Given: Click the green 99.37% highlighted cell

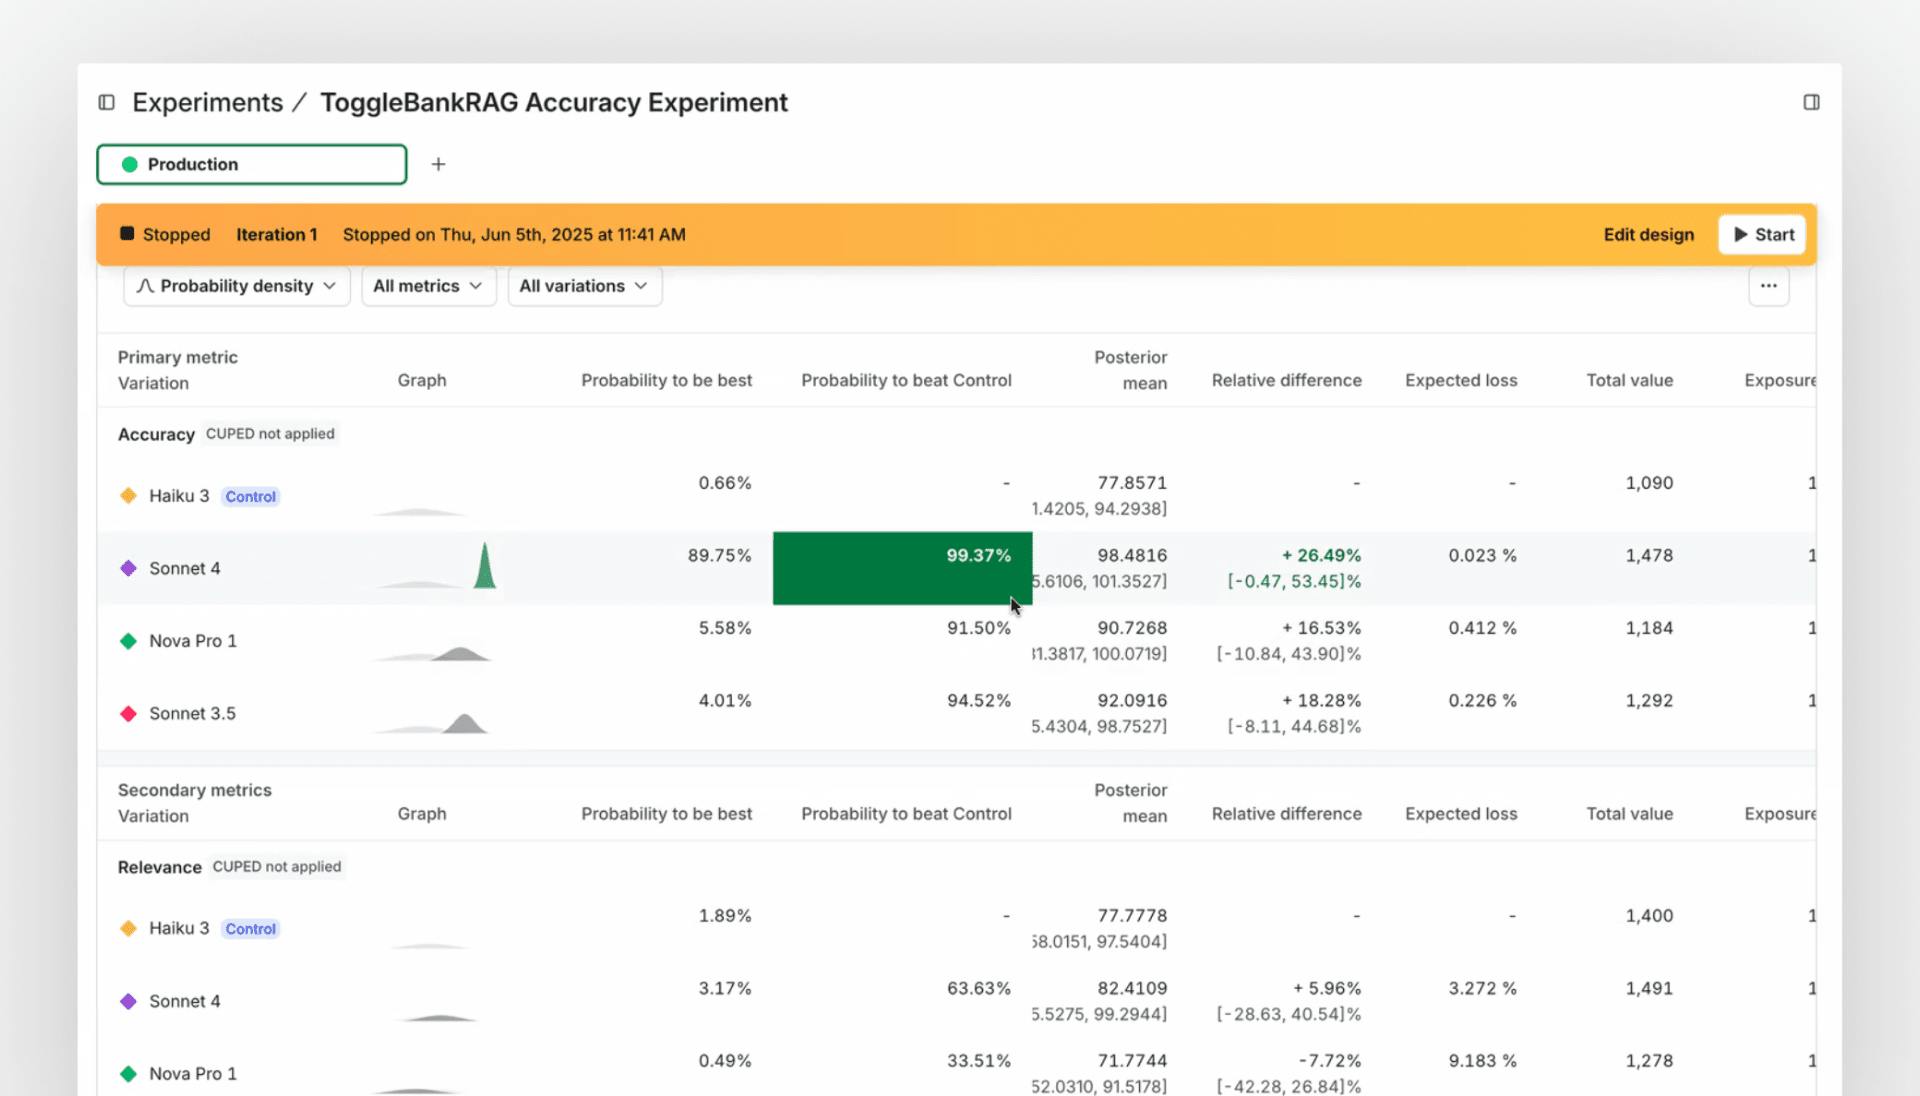Looking at the screenshot, I should pyautogui.click(x=901, y=568).
